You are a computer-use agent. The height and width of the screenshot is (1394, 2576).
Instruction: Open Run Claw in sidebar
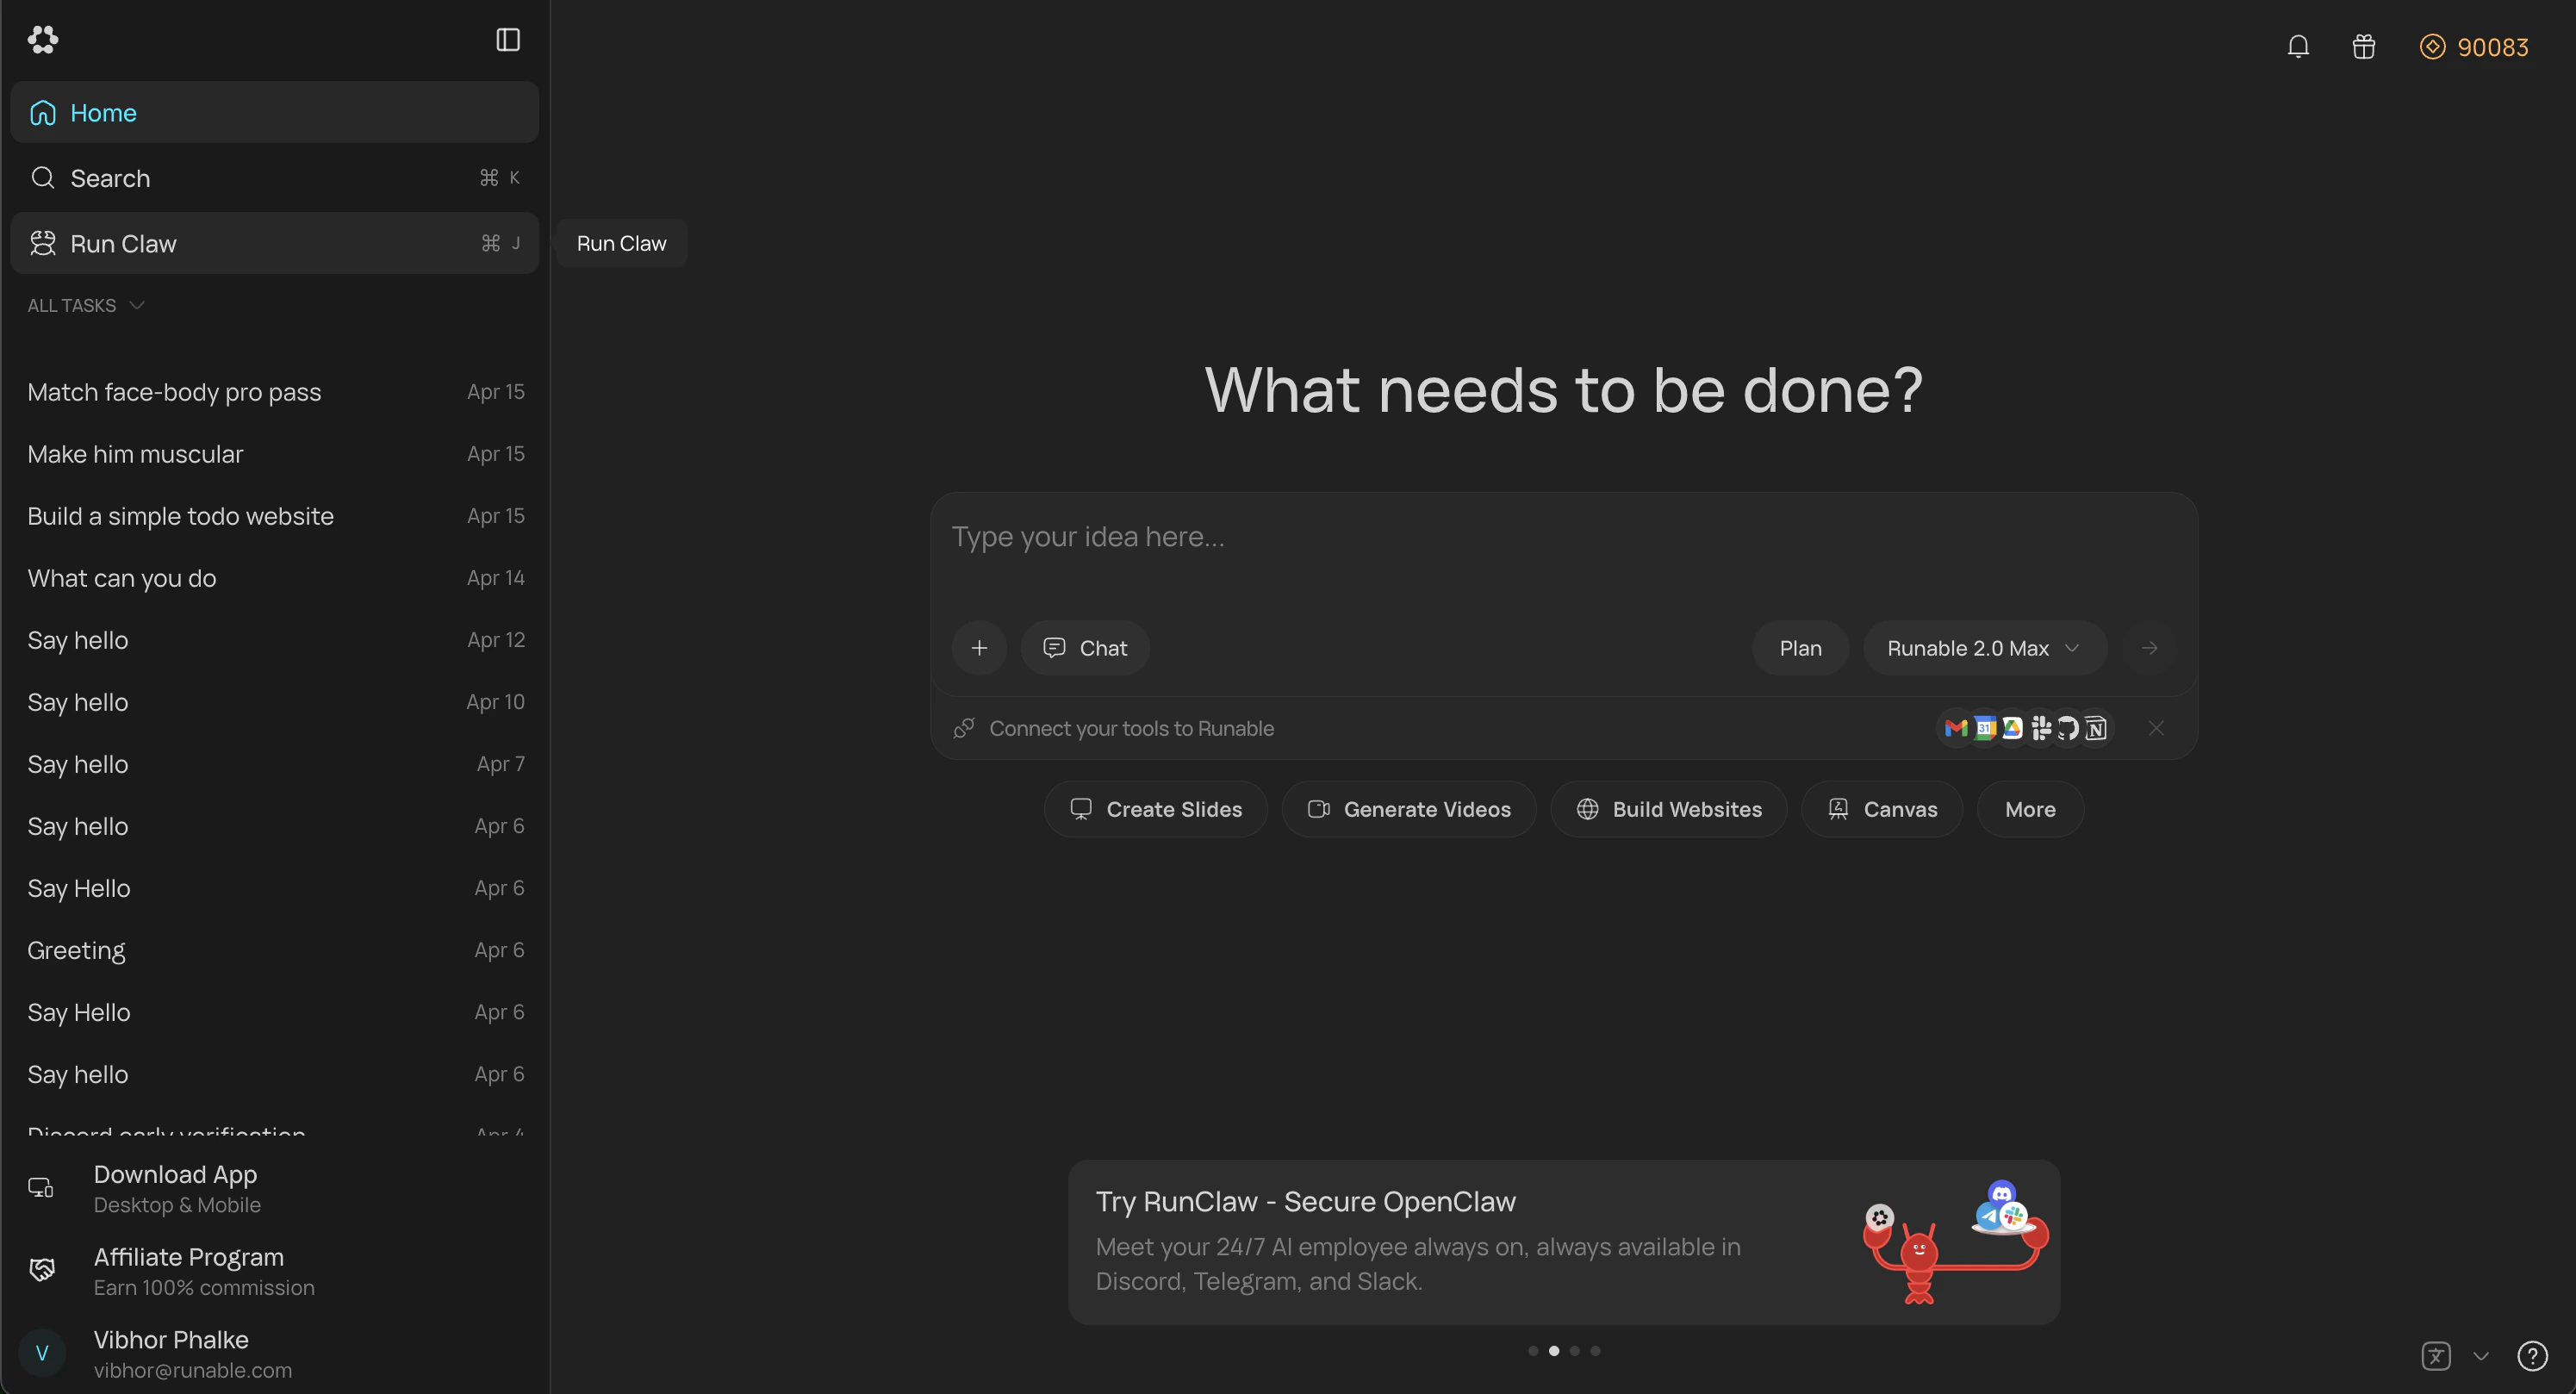tap(274, 243)
